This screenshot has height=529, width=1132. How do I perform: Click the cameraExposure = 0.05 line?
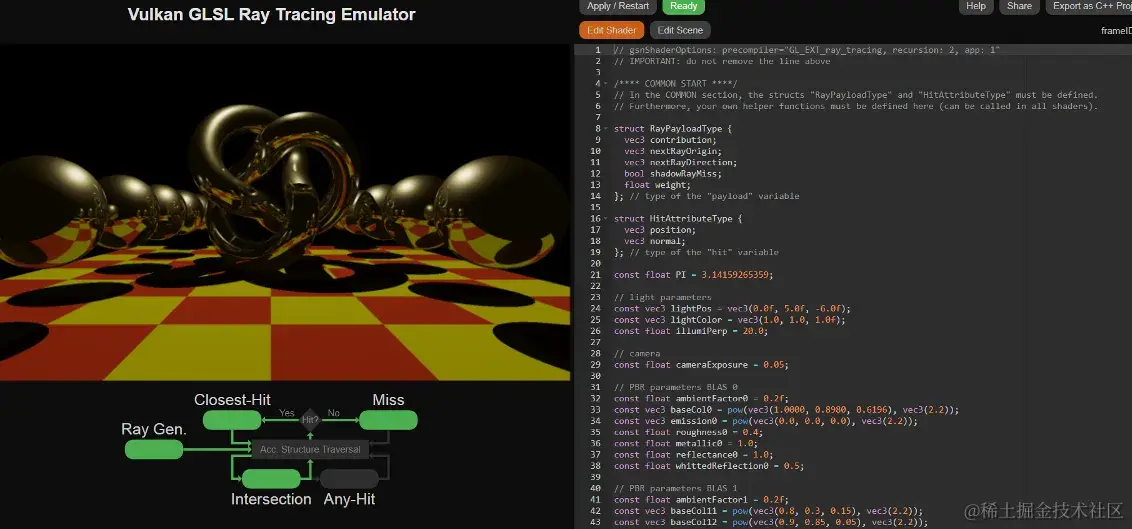(701, 365)
